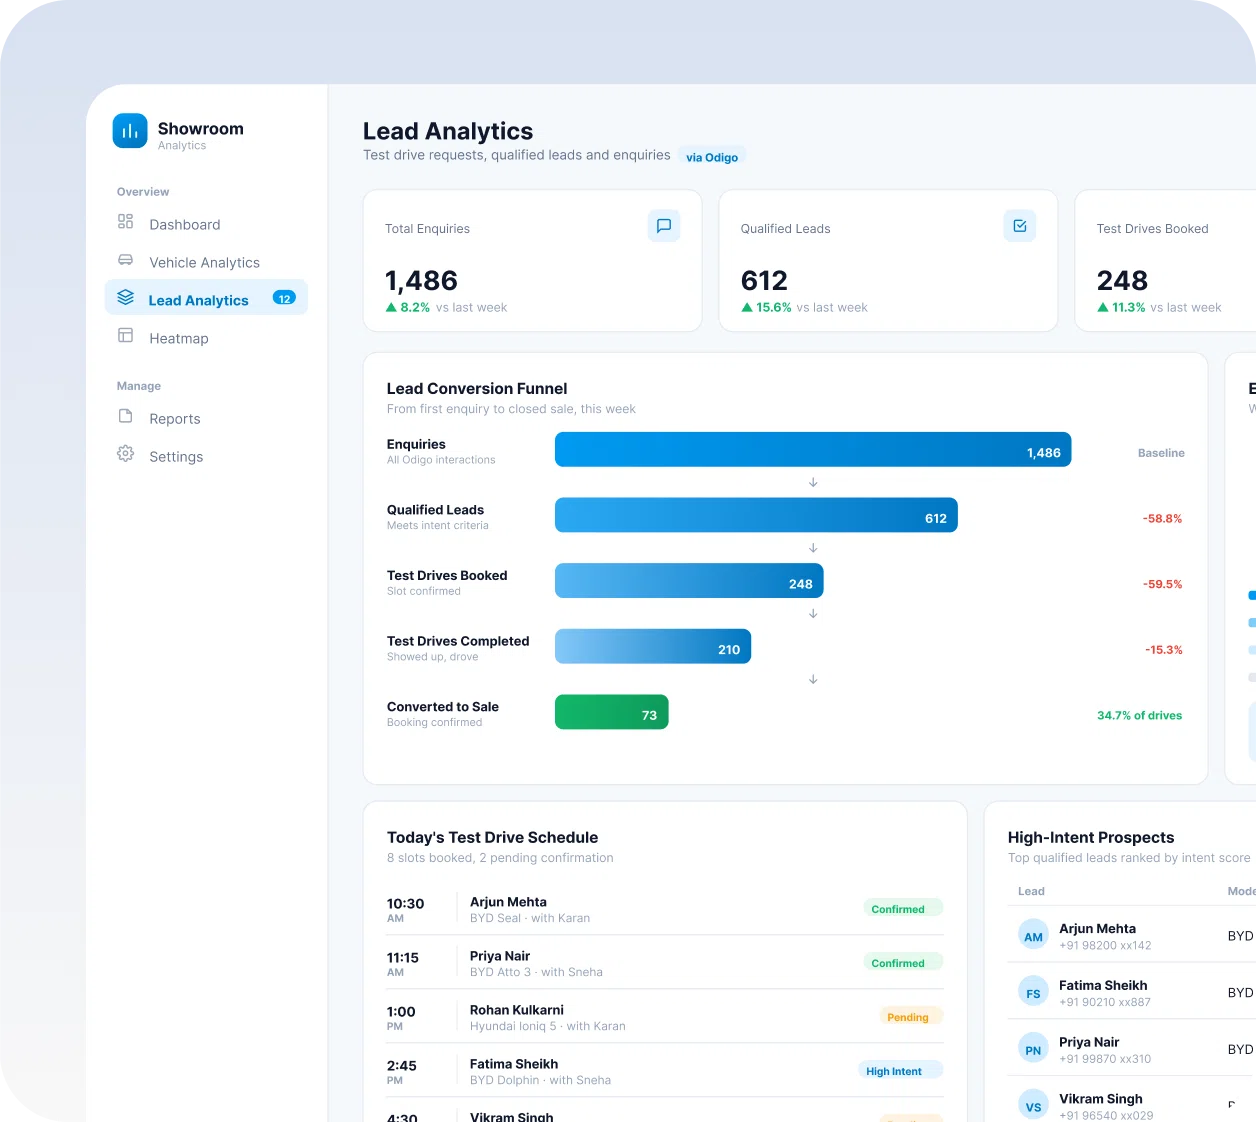Click the AM avatar for Arjun Mehta
Image resolution: width=1256 pixels, height=1122 pixels.
pos(1033,936)
